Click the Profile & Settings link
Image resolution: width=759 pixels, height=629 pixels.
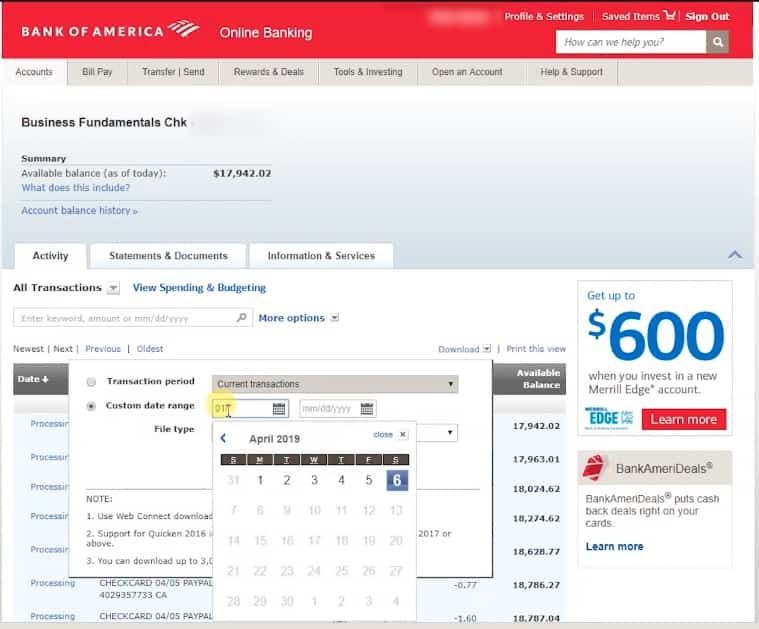coord(544,16)
